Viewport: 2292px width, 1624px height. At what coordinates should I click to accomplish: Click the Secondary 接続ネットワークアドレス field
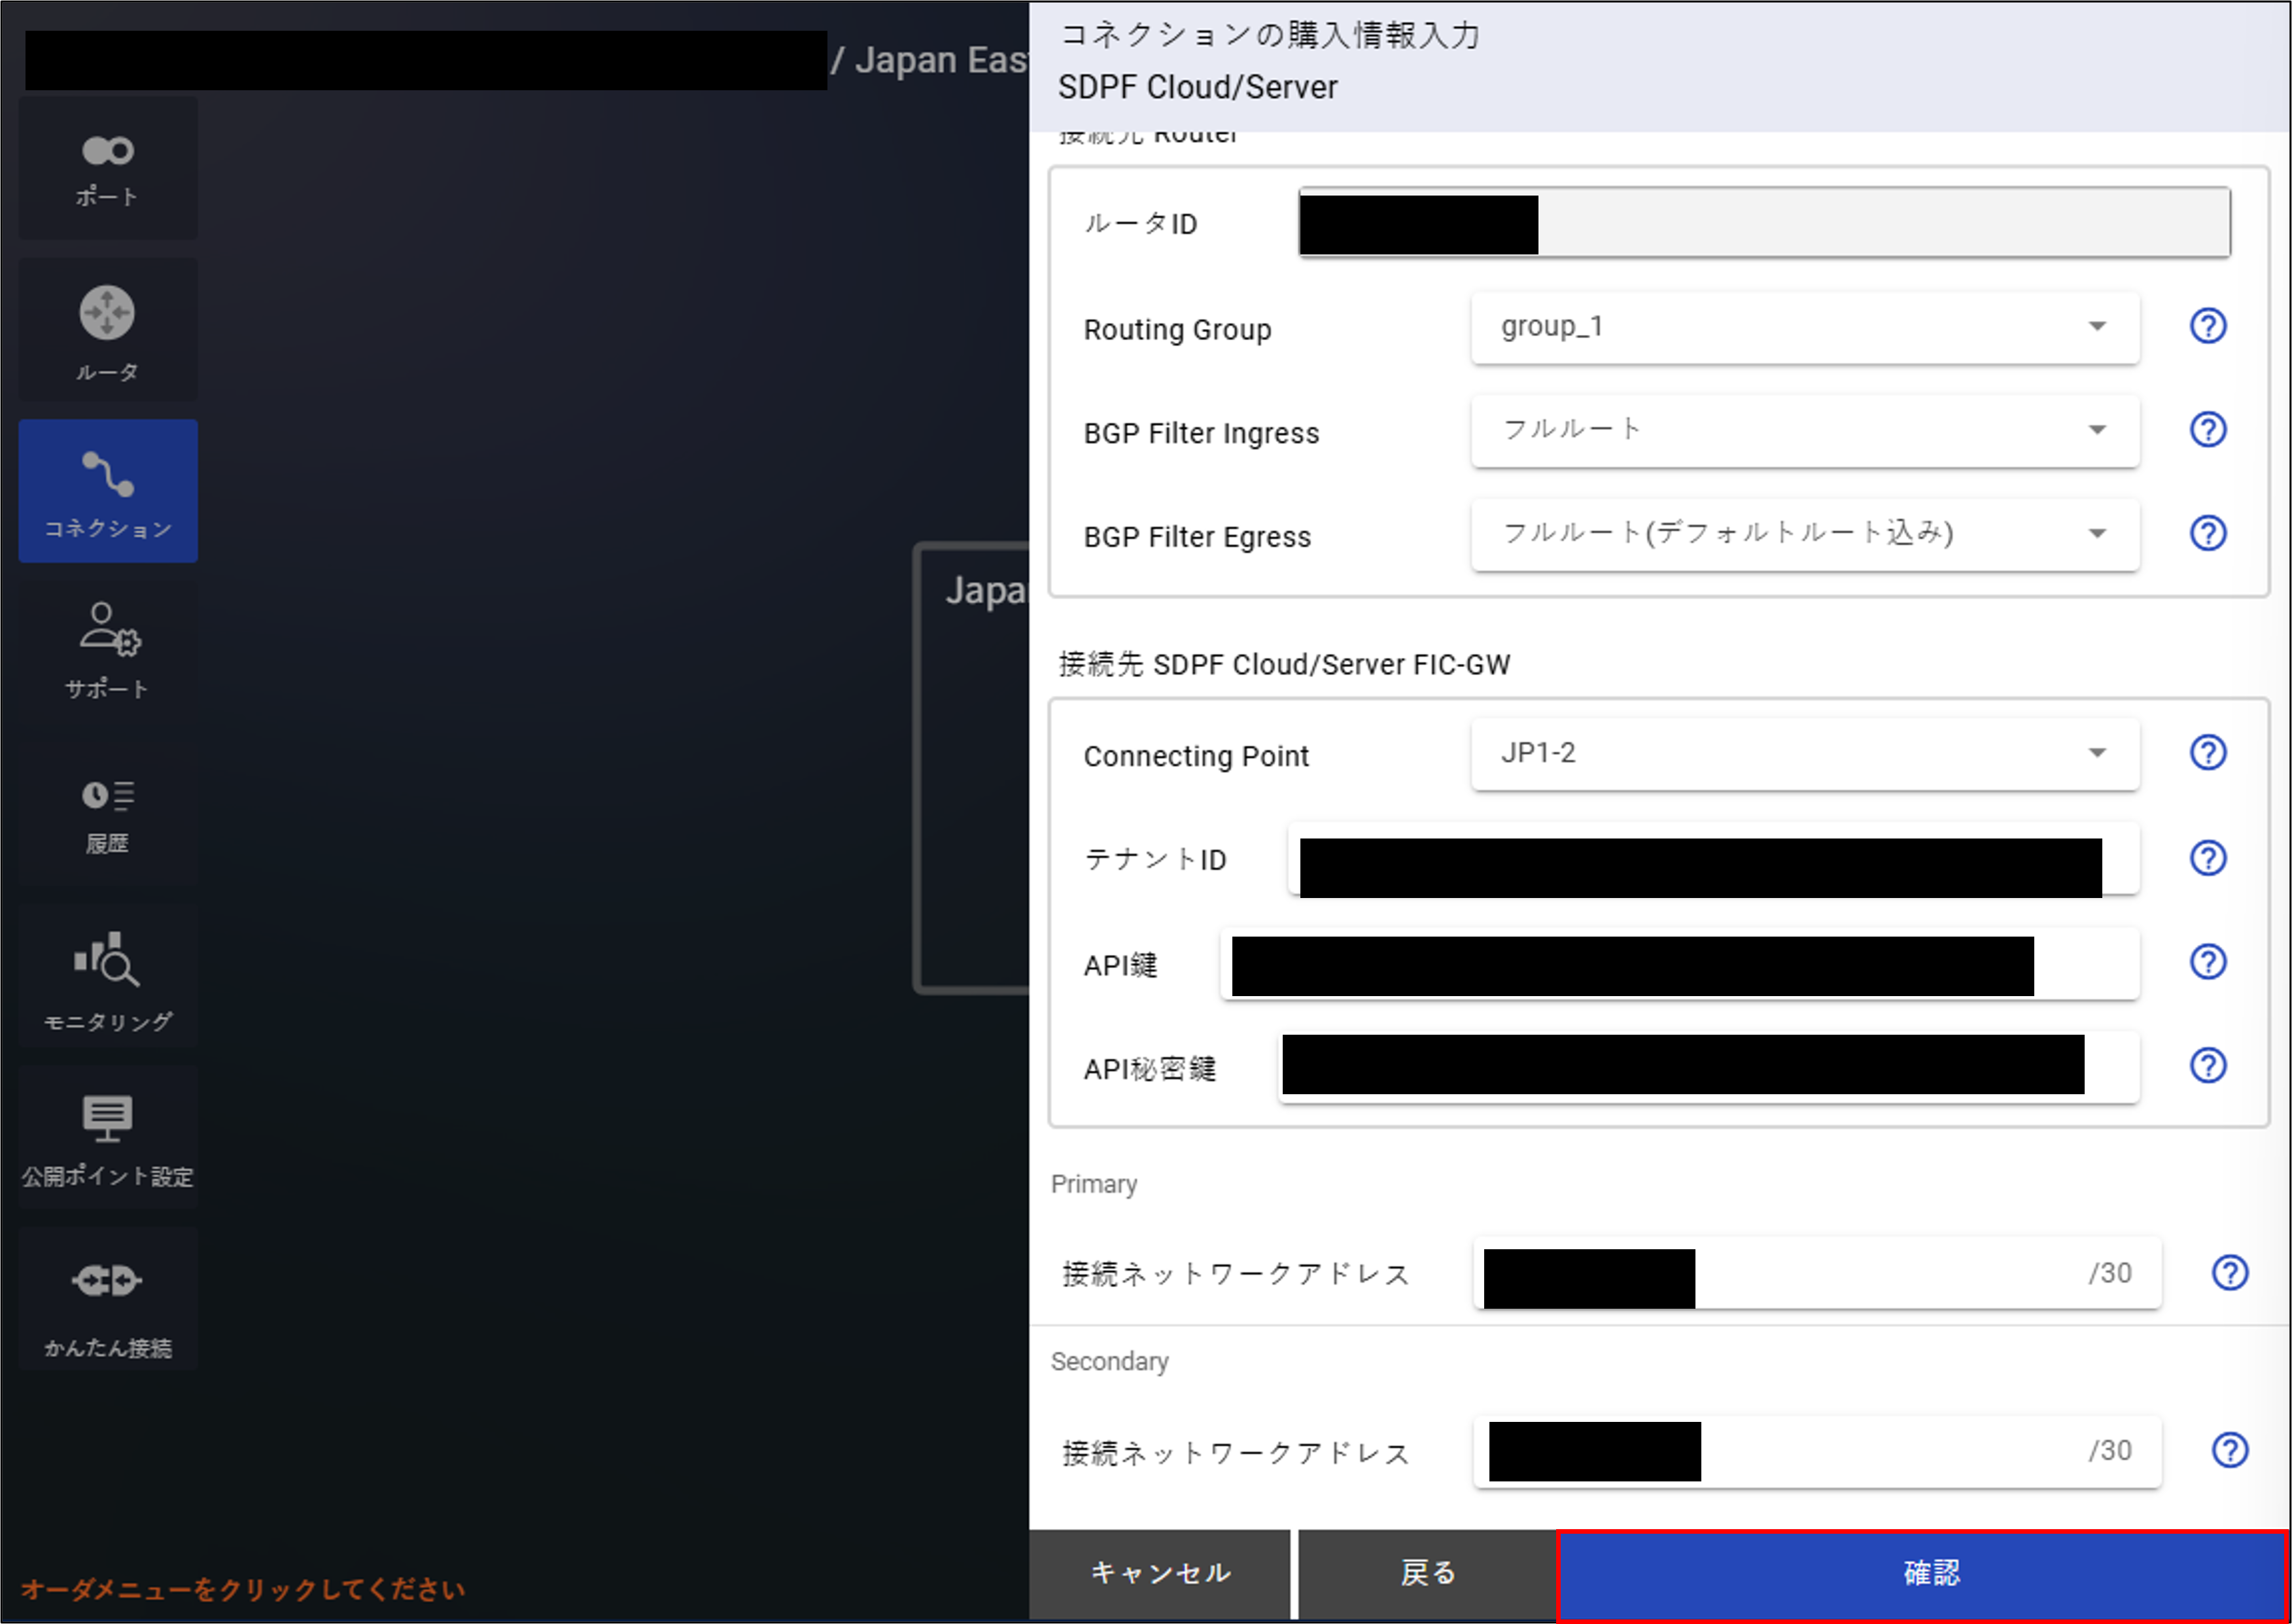pyautogui.click(x=1817, y=1451)
